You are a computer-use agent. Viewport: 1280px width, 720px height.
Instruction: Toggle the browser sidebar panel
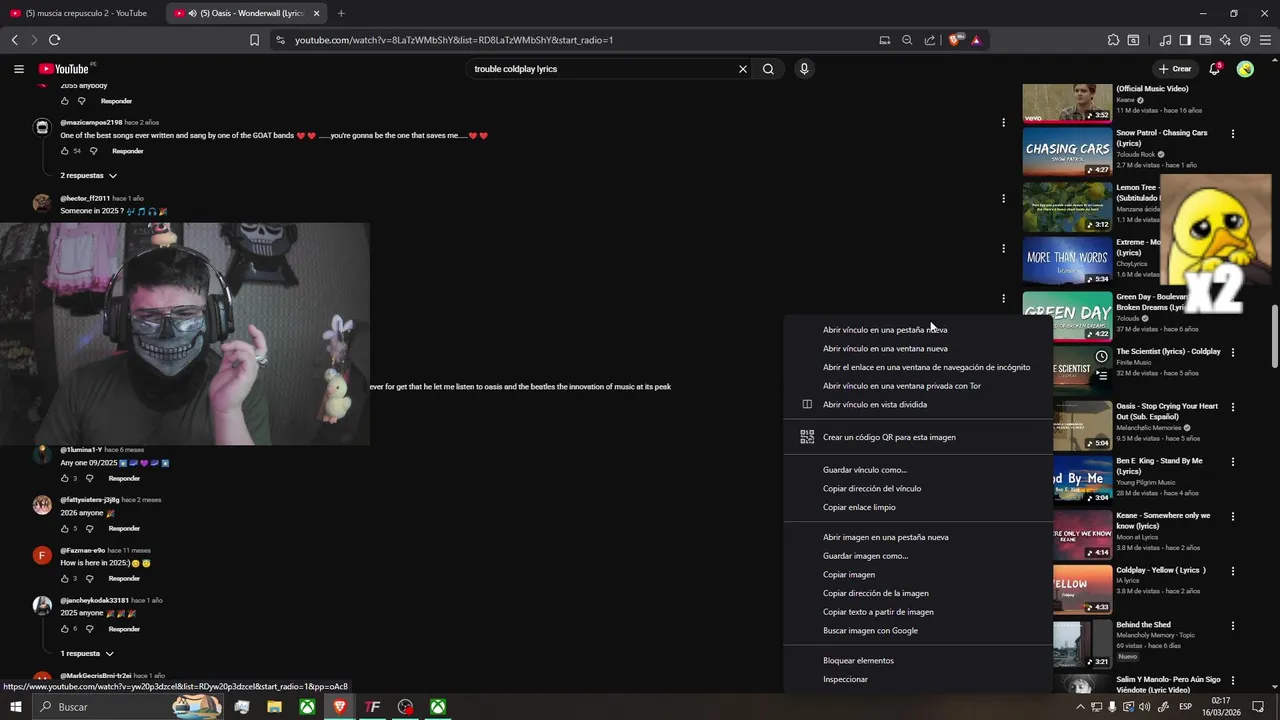tap(1185, 40)
